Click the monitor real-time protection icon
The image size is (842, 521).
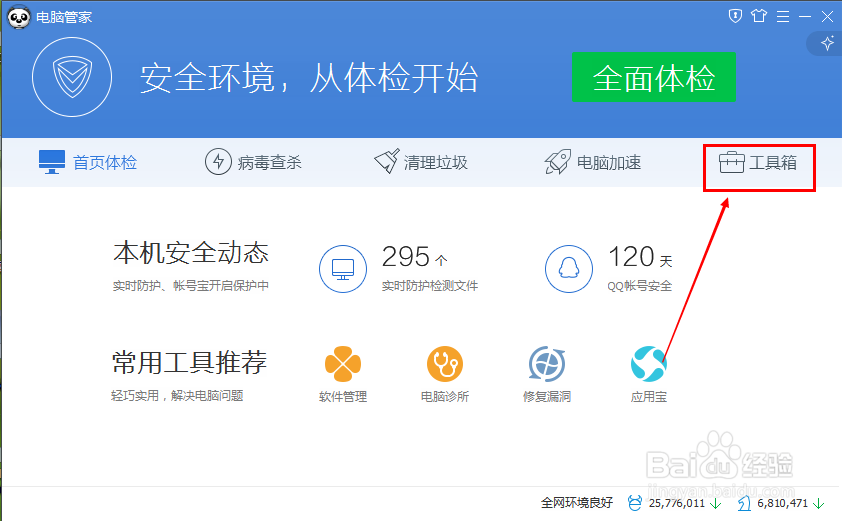click(343, 269)
